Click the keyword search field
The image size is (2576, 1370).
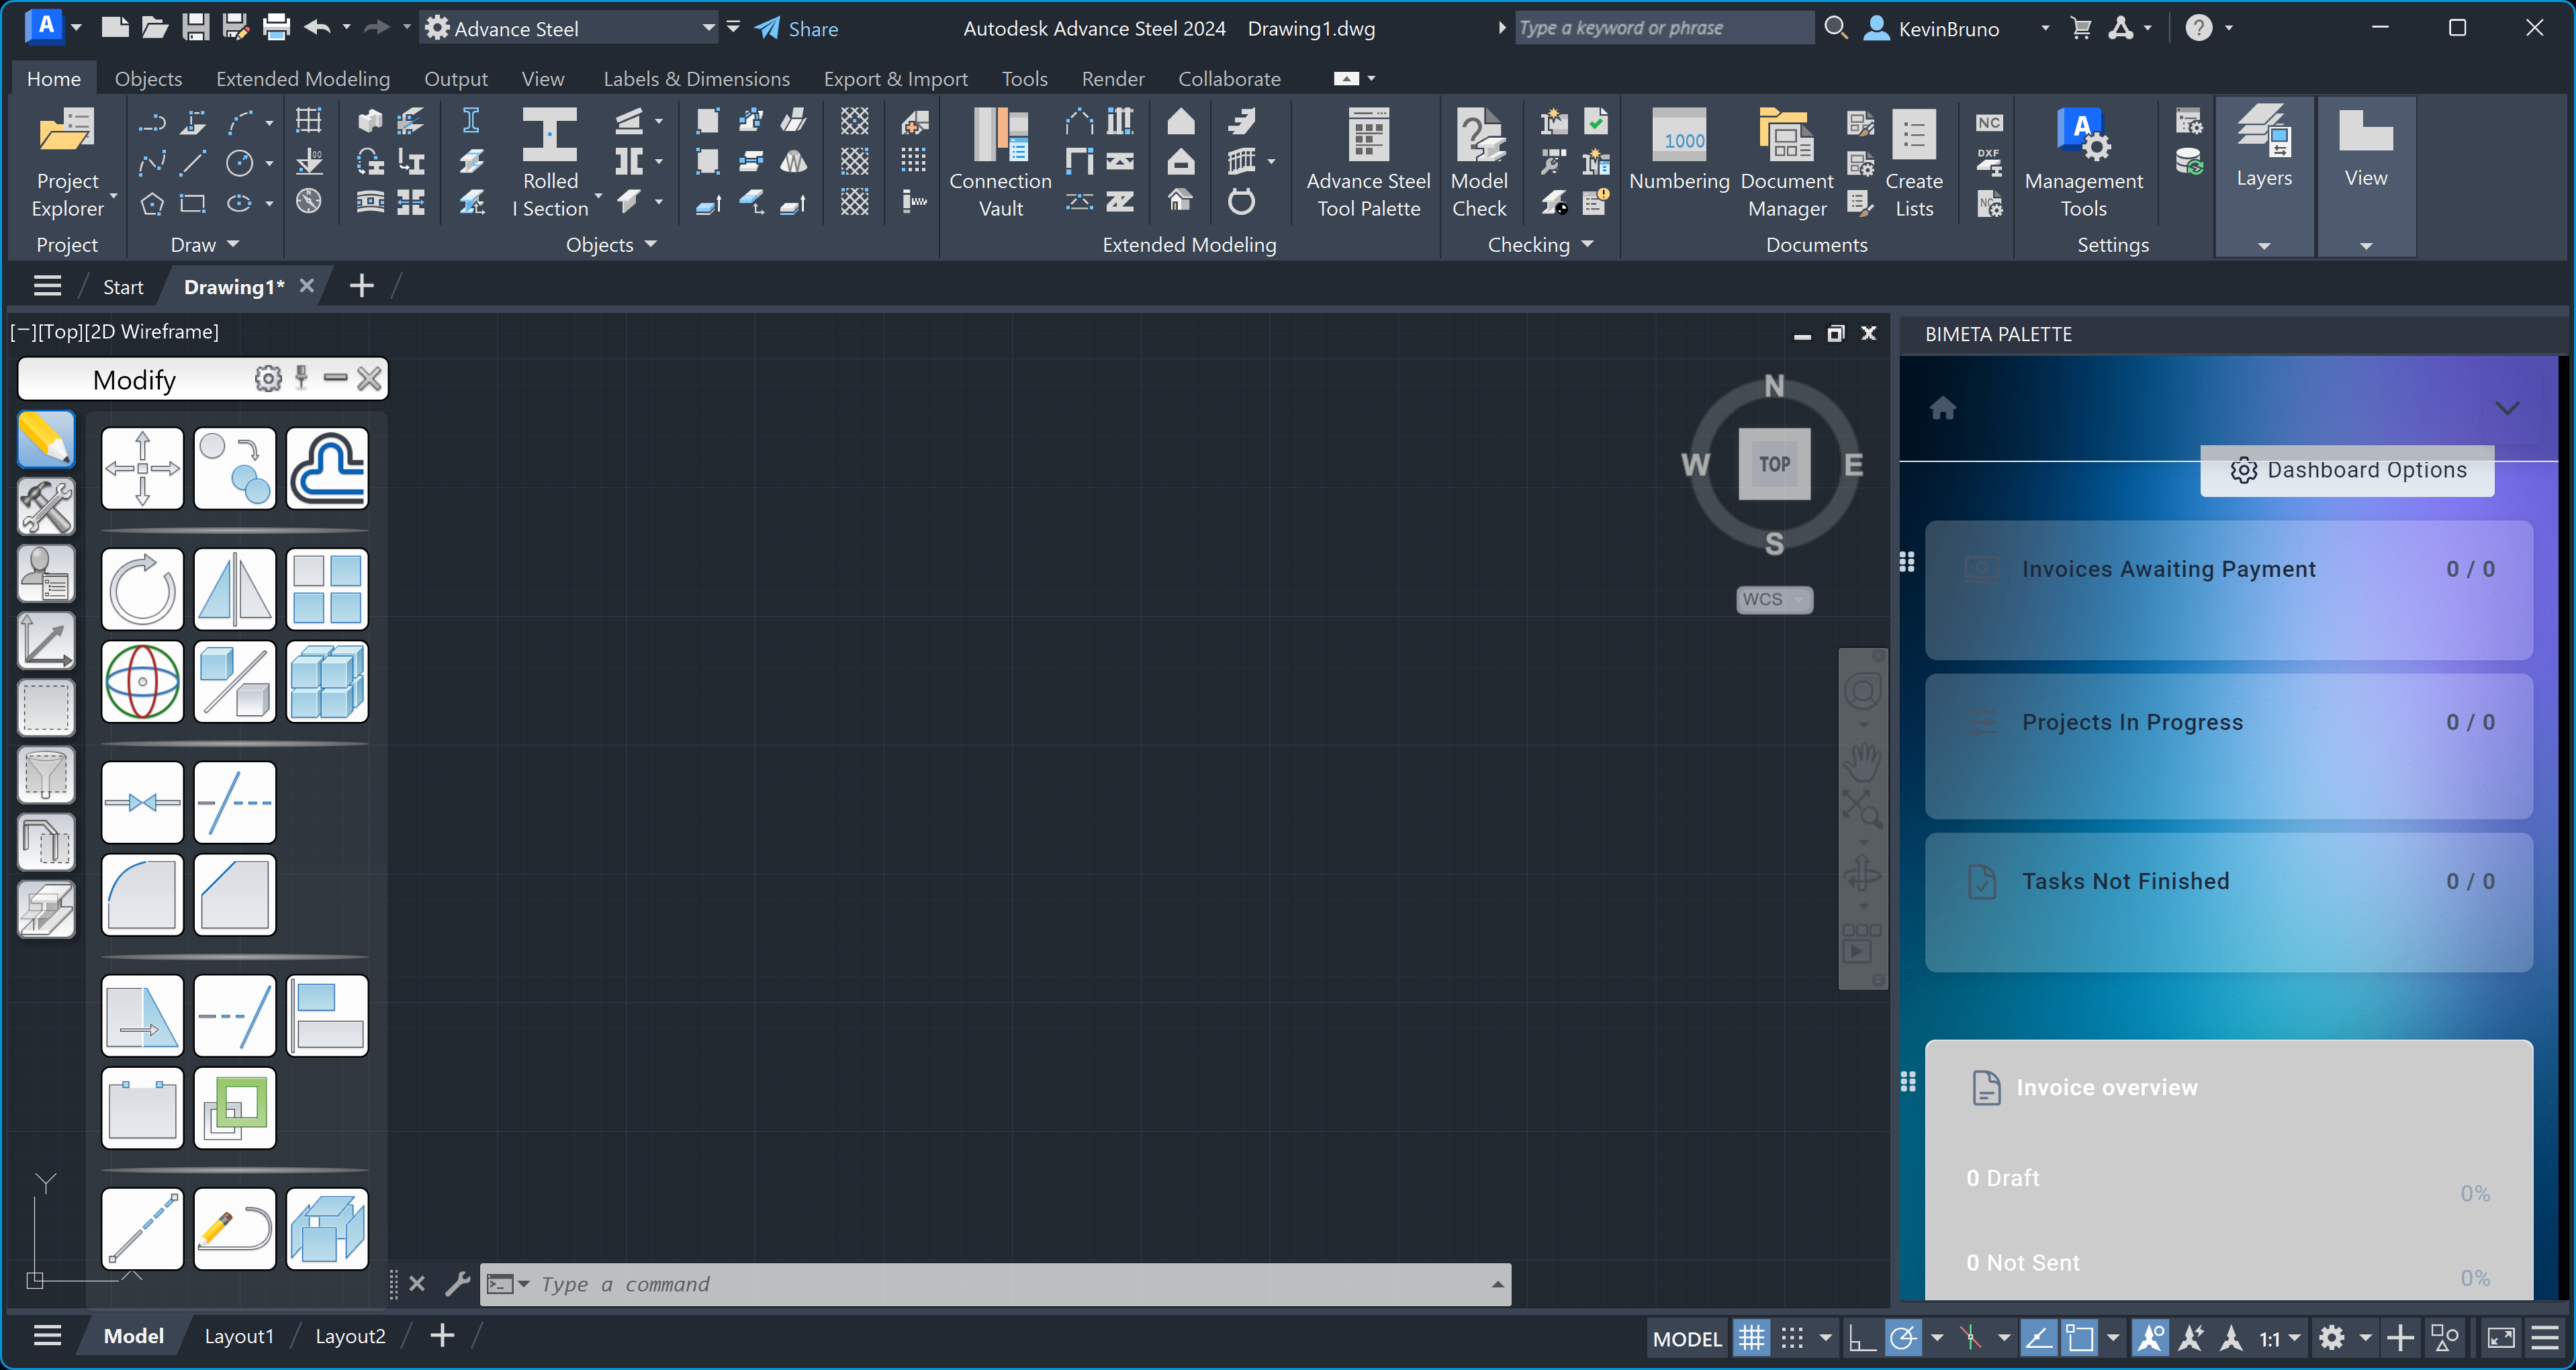pos(1664,28)
